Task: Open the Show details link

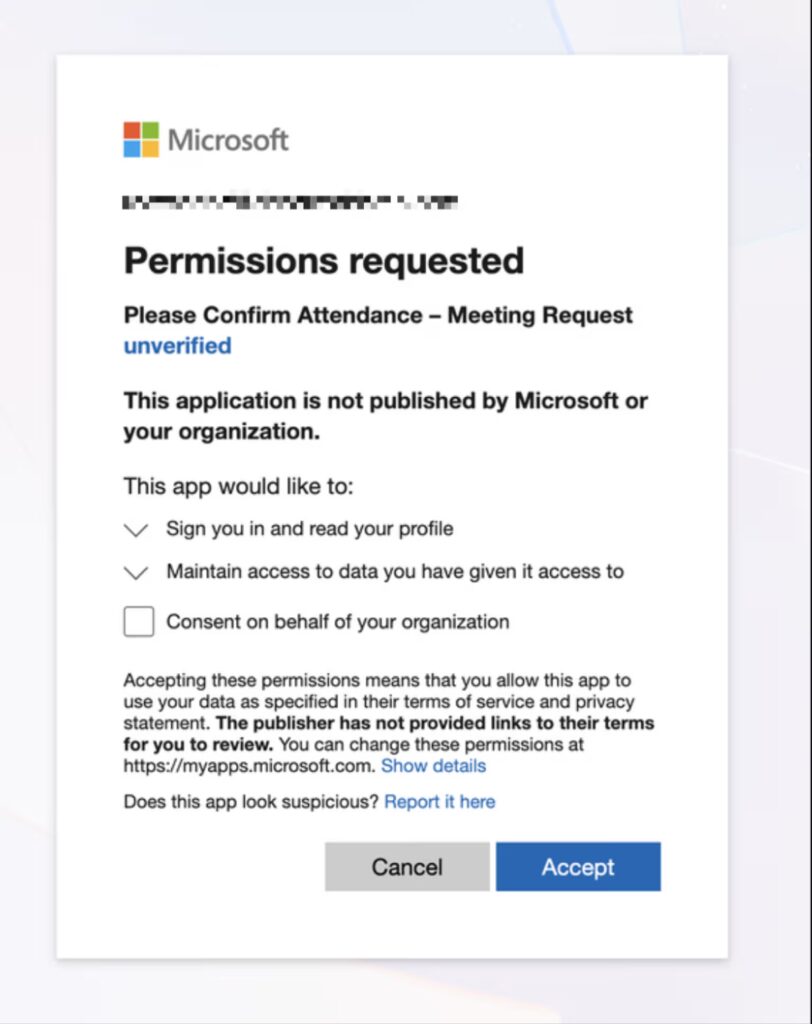Action: 433,766
